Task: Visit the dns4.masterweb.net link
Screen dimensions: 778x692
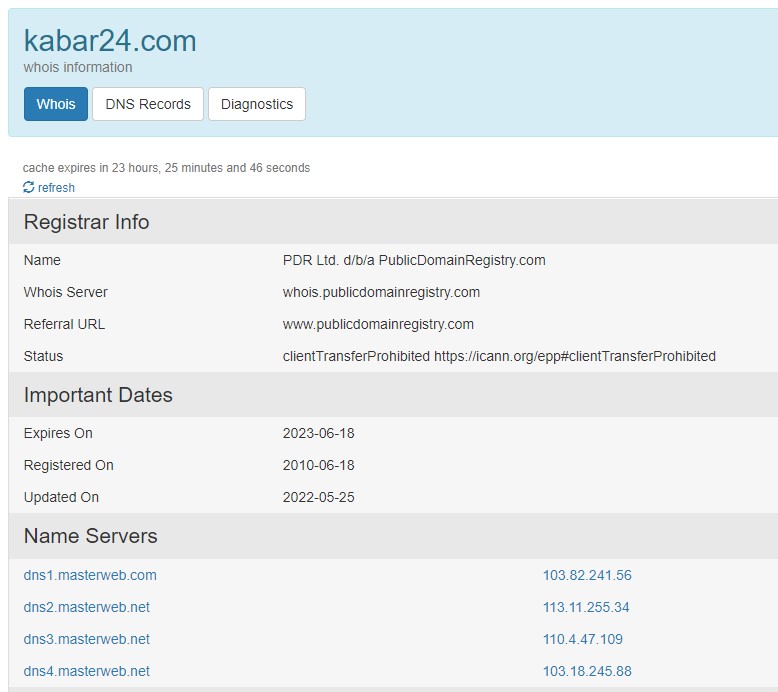Action: point(87,671)
